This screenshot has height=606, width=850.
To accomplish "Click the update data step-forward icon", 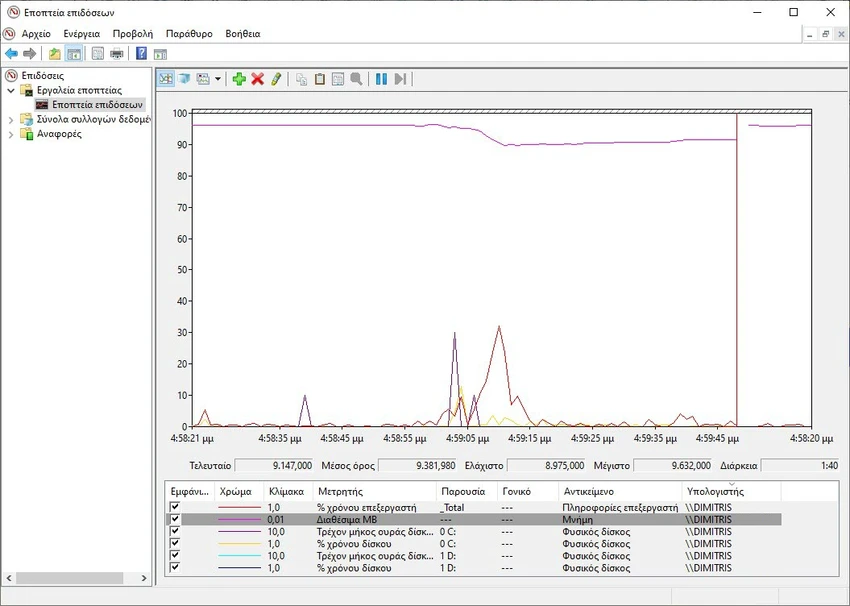I will [x=401, y=79].
